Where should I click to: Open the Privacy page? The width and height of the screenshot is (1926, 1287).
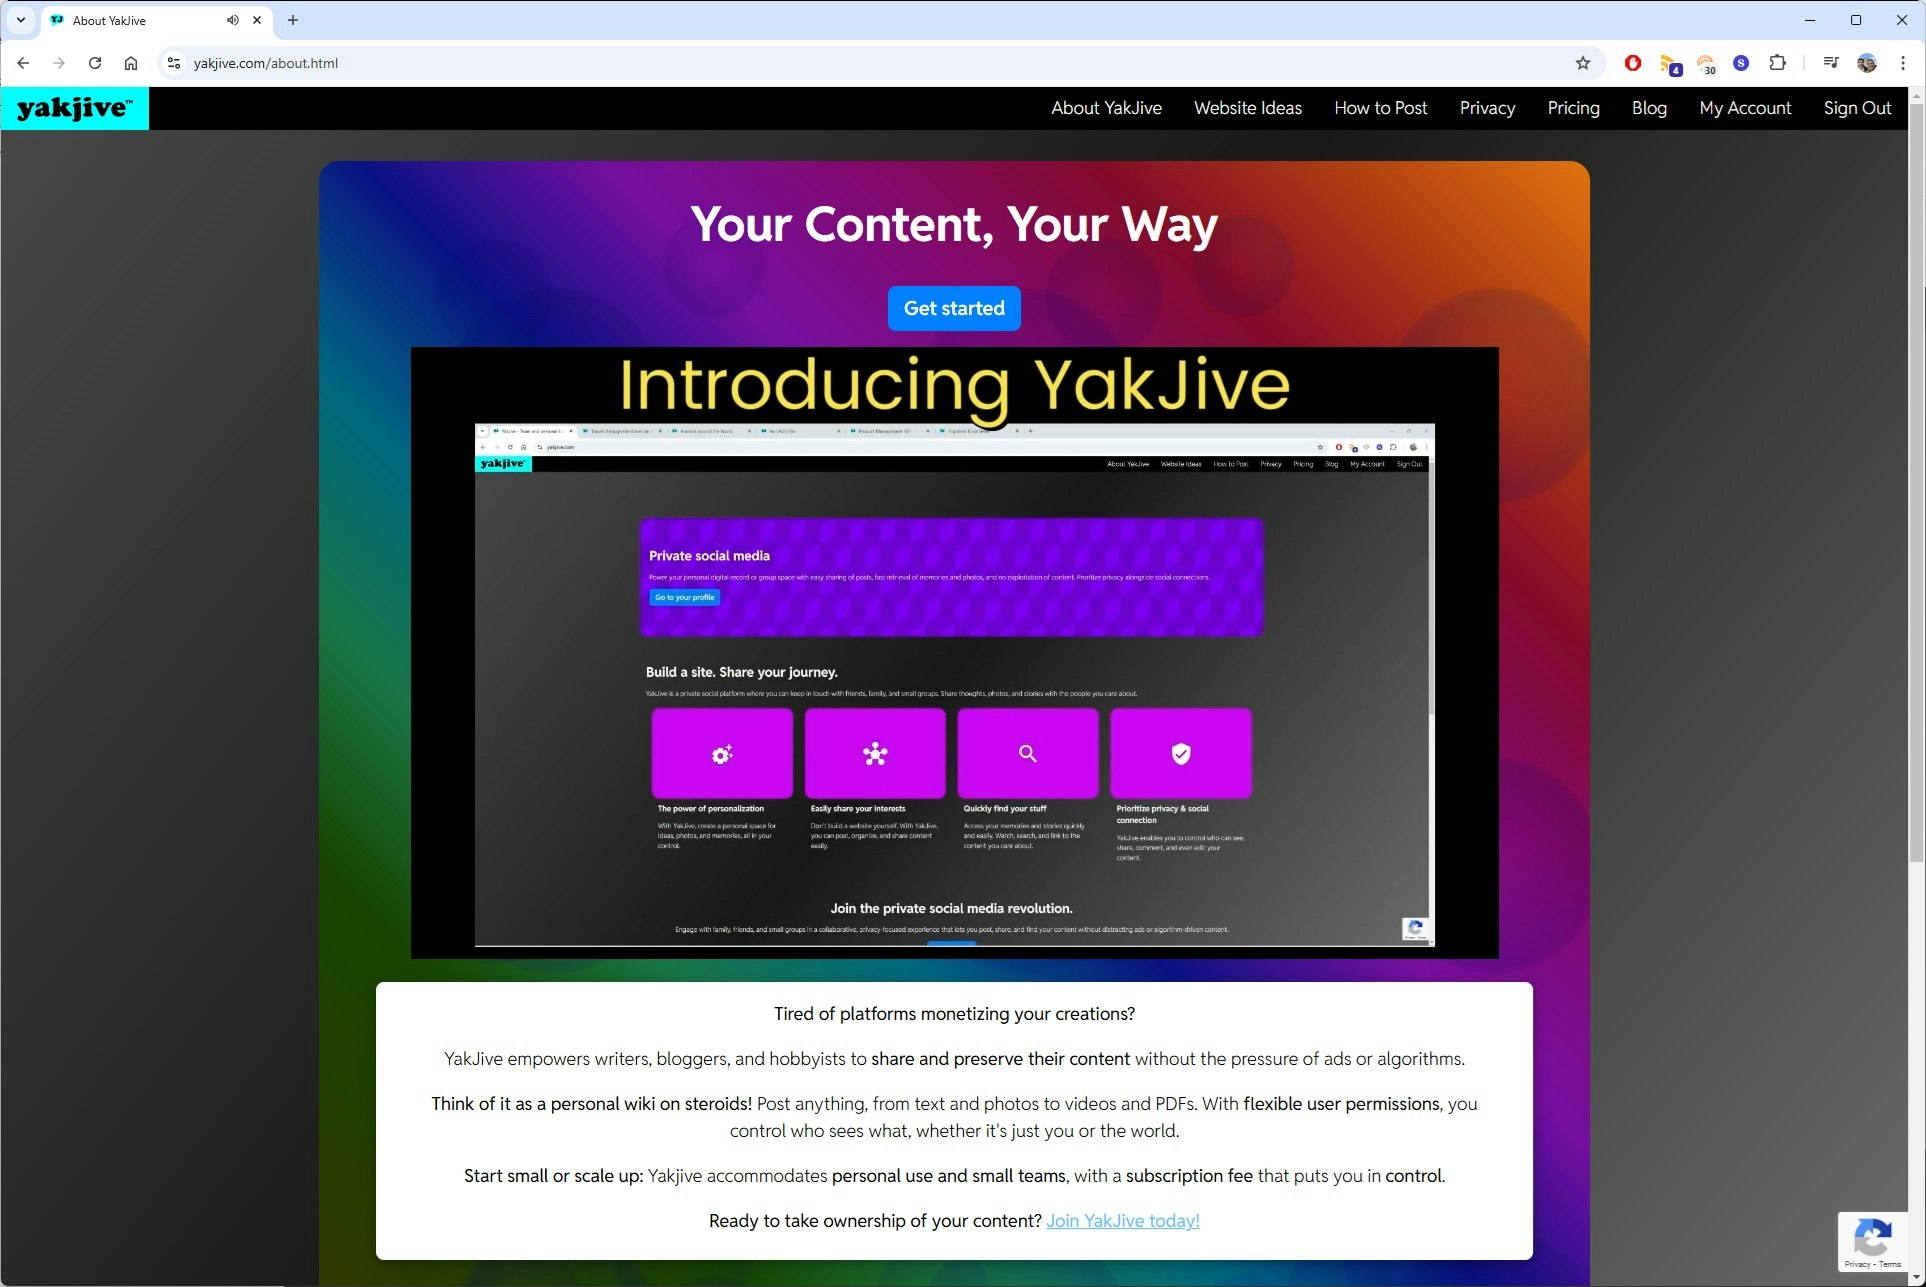point(1487,108)
